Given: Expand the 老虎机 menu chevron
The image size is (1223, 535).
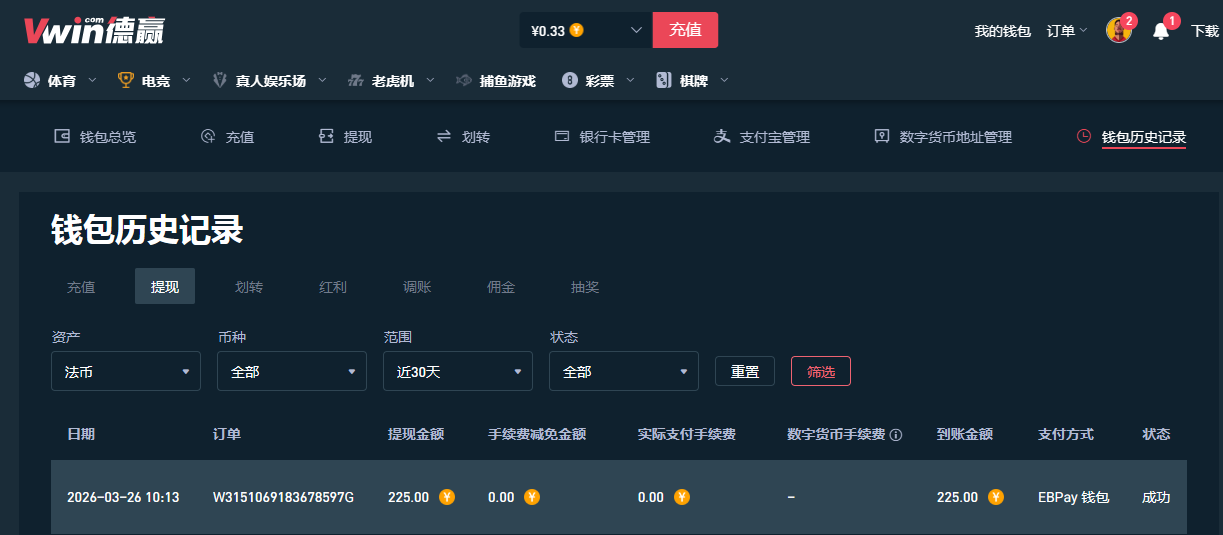Looking at the screenshot, I should tap(431, 80).
